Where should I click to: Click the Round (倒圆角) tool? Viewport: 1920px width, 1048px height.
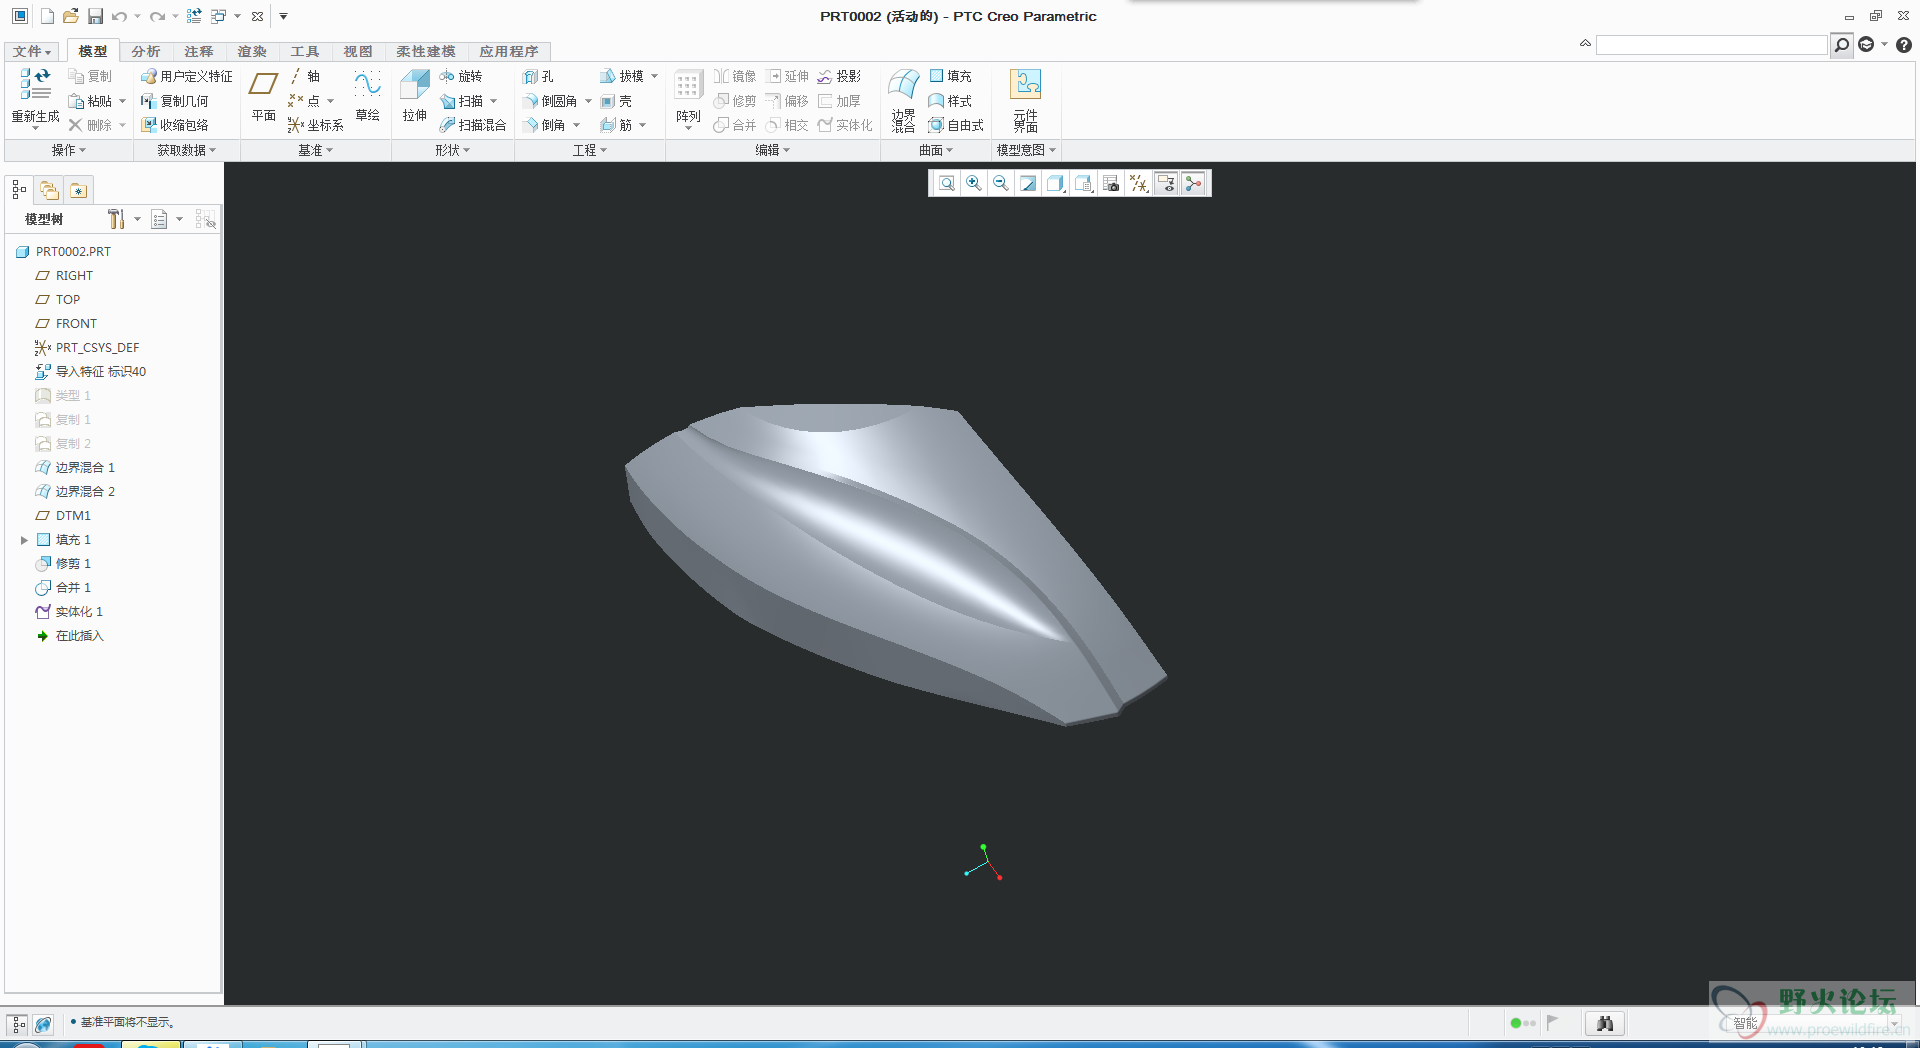click(x=550, y=101)
